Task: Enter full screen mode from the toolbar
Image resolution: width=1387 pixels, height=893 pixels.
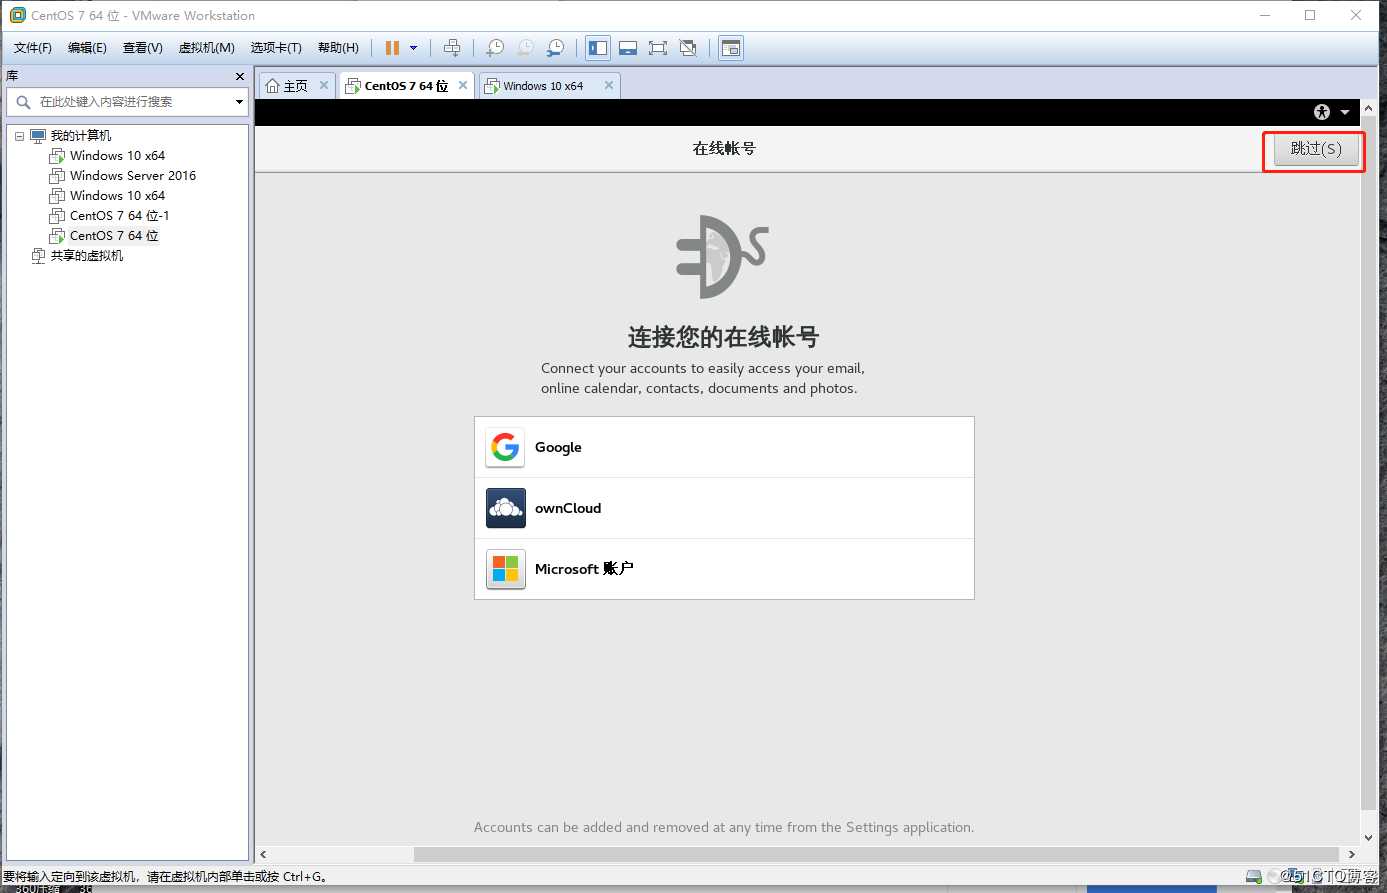Action: [x=658, y=48]
